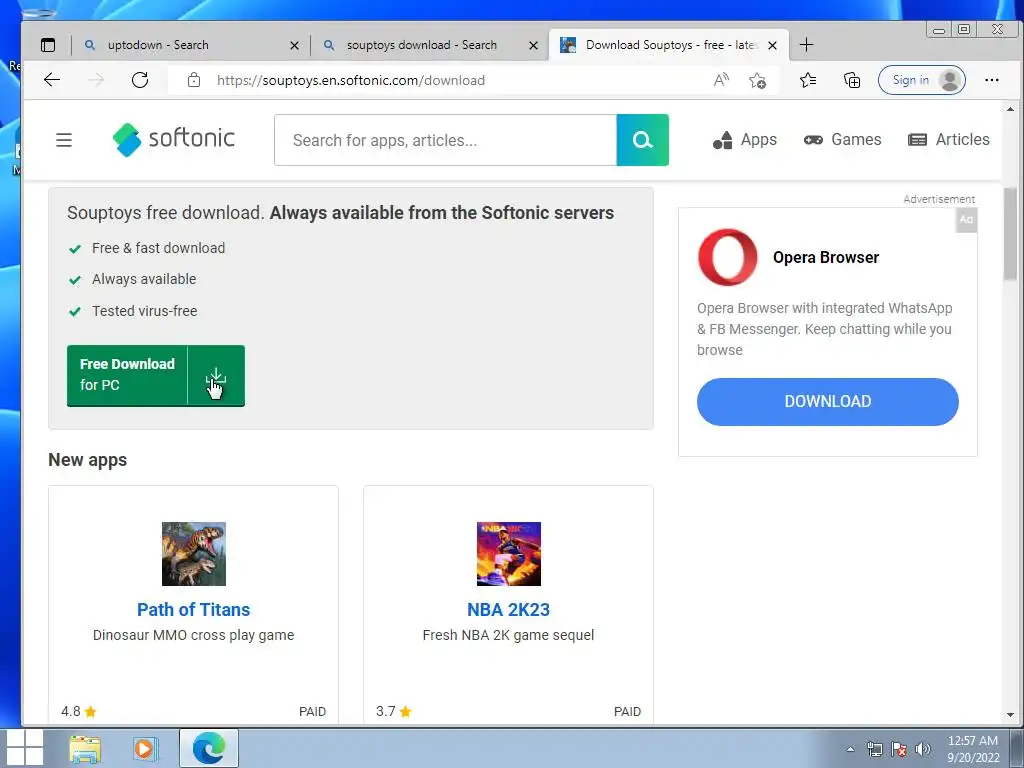1024x768 pixels.
Task: Open the NBA 2K23 link
Action: 508,610
